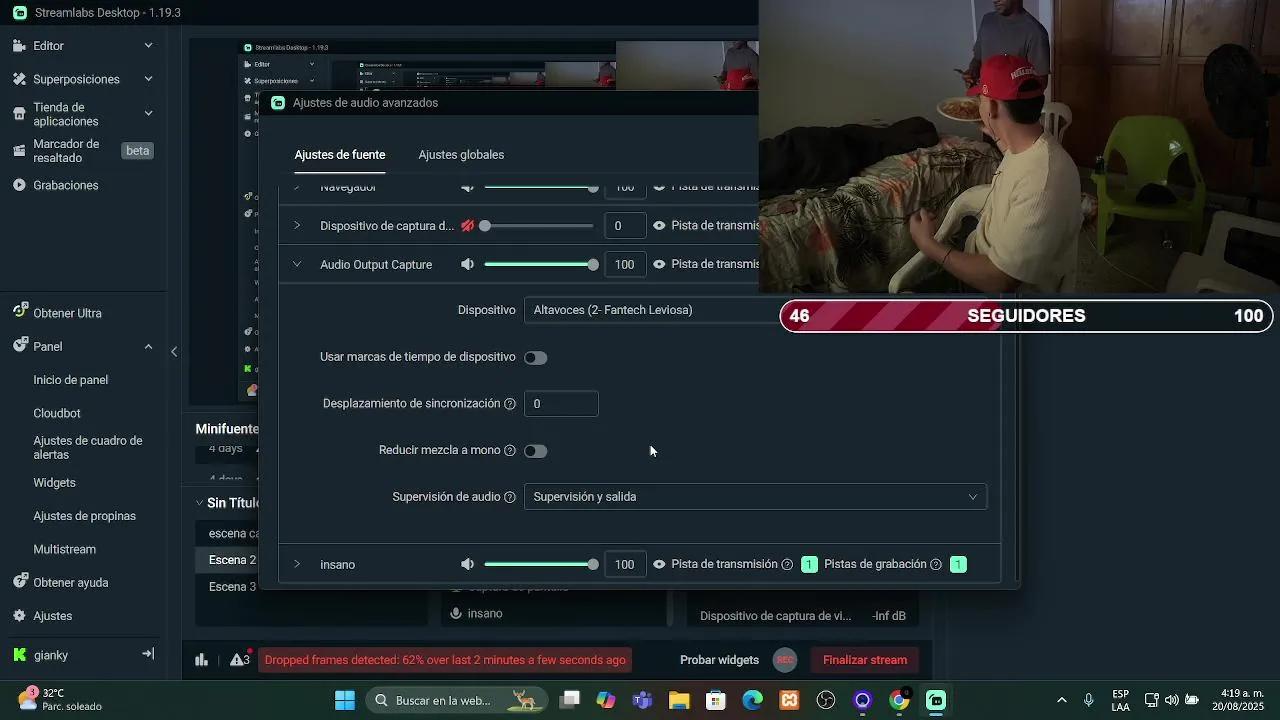Expand Tienda de aplicaciones chevron

click(x=148, y=113)
